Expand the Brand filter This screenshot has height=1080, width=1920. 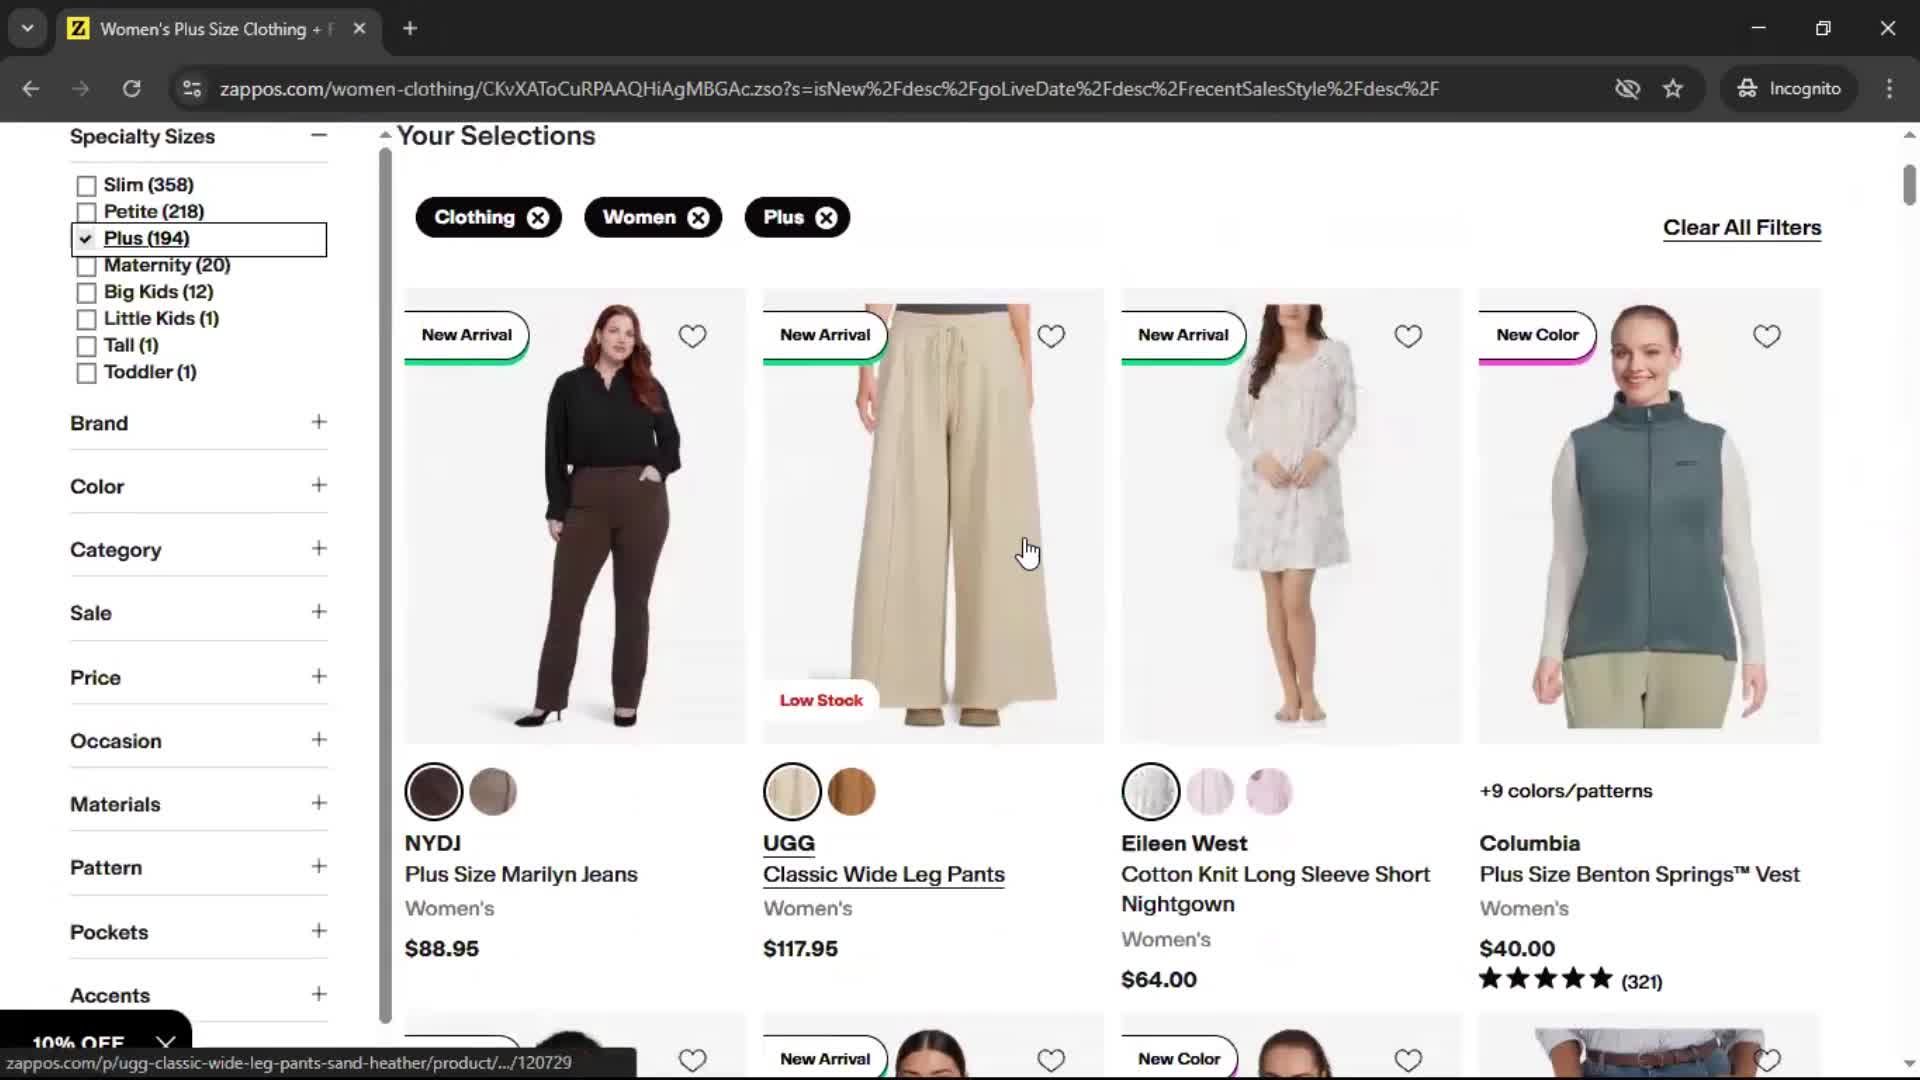pos(319,422)
